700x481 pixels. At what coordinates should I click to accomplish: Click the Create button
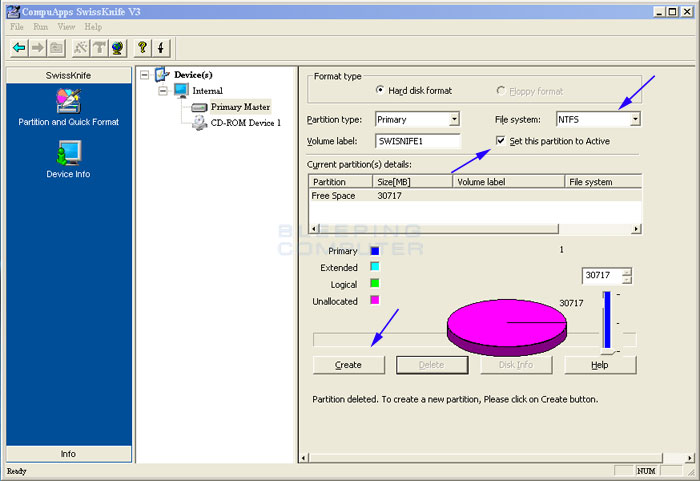tap(348, 365)
